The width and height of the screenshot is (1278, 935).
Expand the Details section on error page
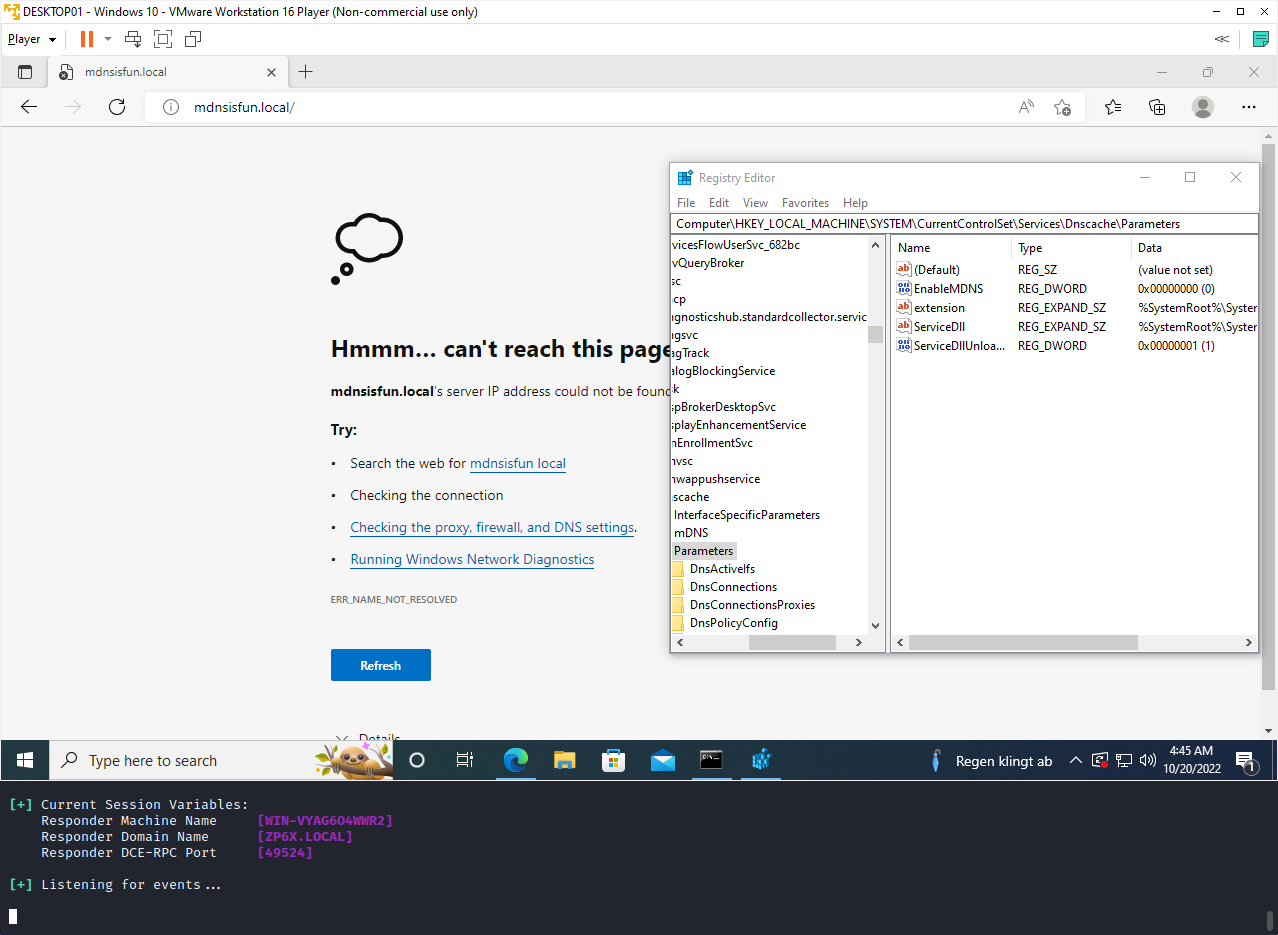click(x=367, y=738)
